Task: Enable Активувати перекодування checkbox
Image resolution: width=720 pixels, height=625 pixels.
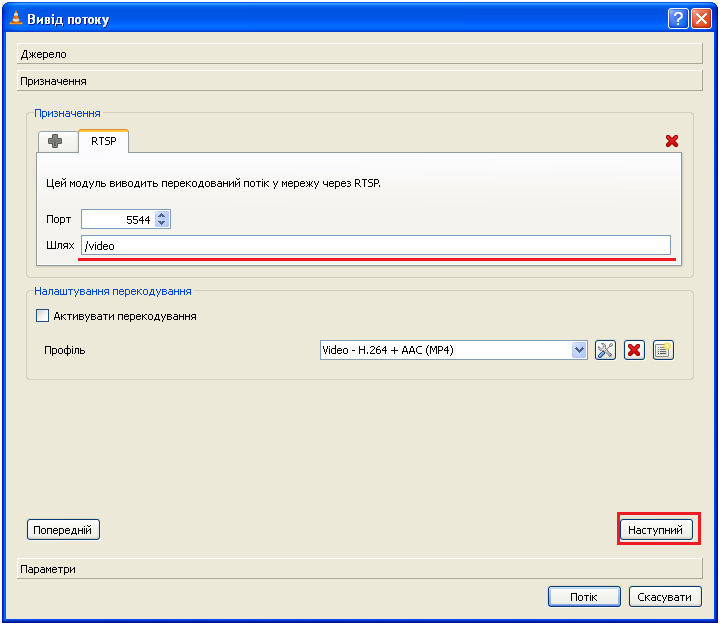Action: pos(42,316)
